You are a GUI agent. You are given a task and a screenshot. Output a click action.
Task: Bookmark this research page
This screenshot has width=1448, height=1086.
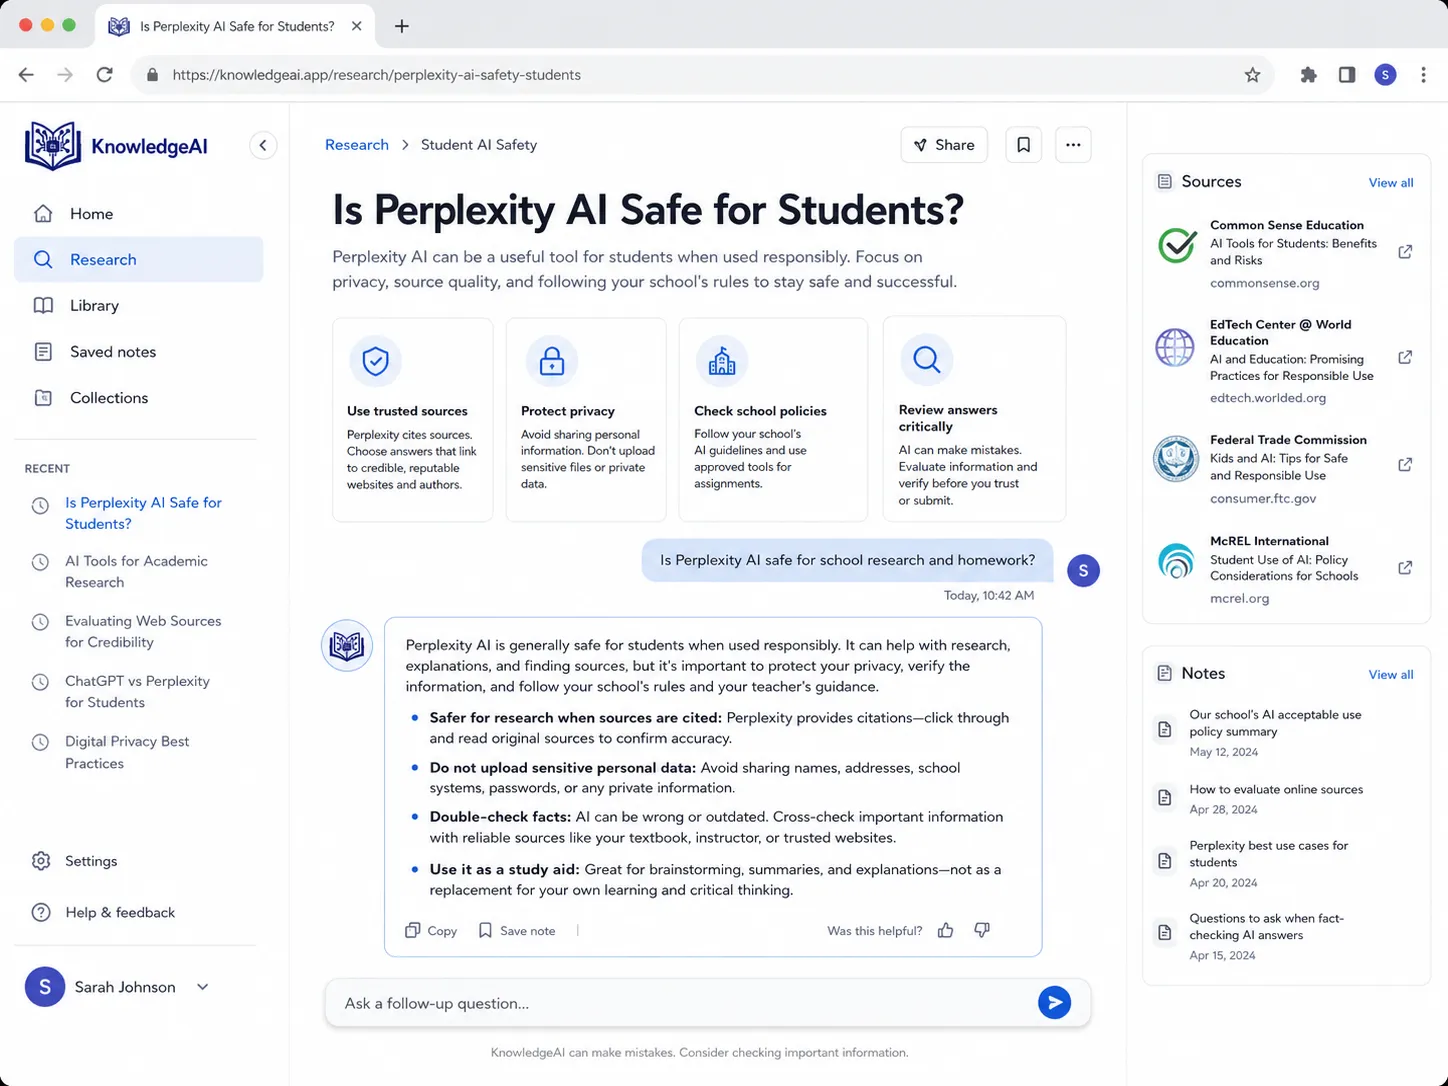1023,145
